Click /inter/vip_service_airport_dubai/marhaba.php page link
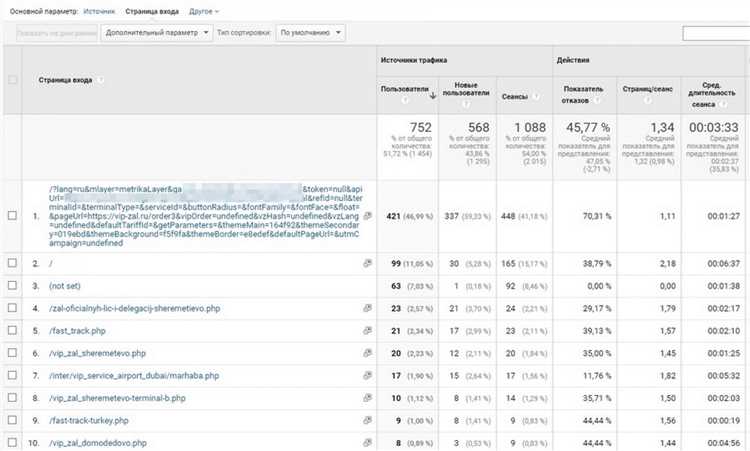750x451 pixels. point(126,375)
